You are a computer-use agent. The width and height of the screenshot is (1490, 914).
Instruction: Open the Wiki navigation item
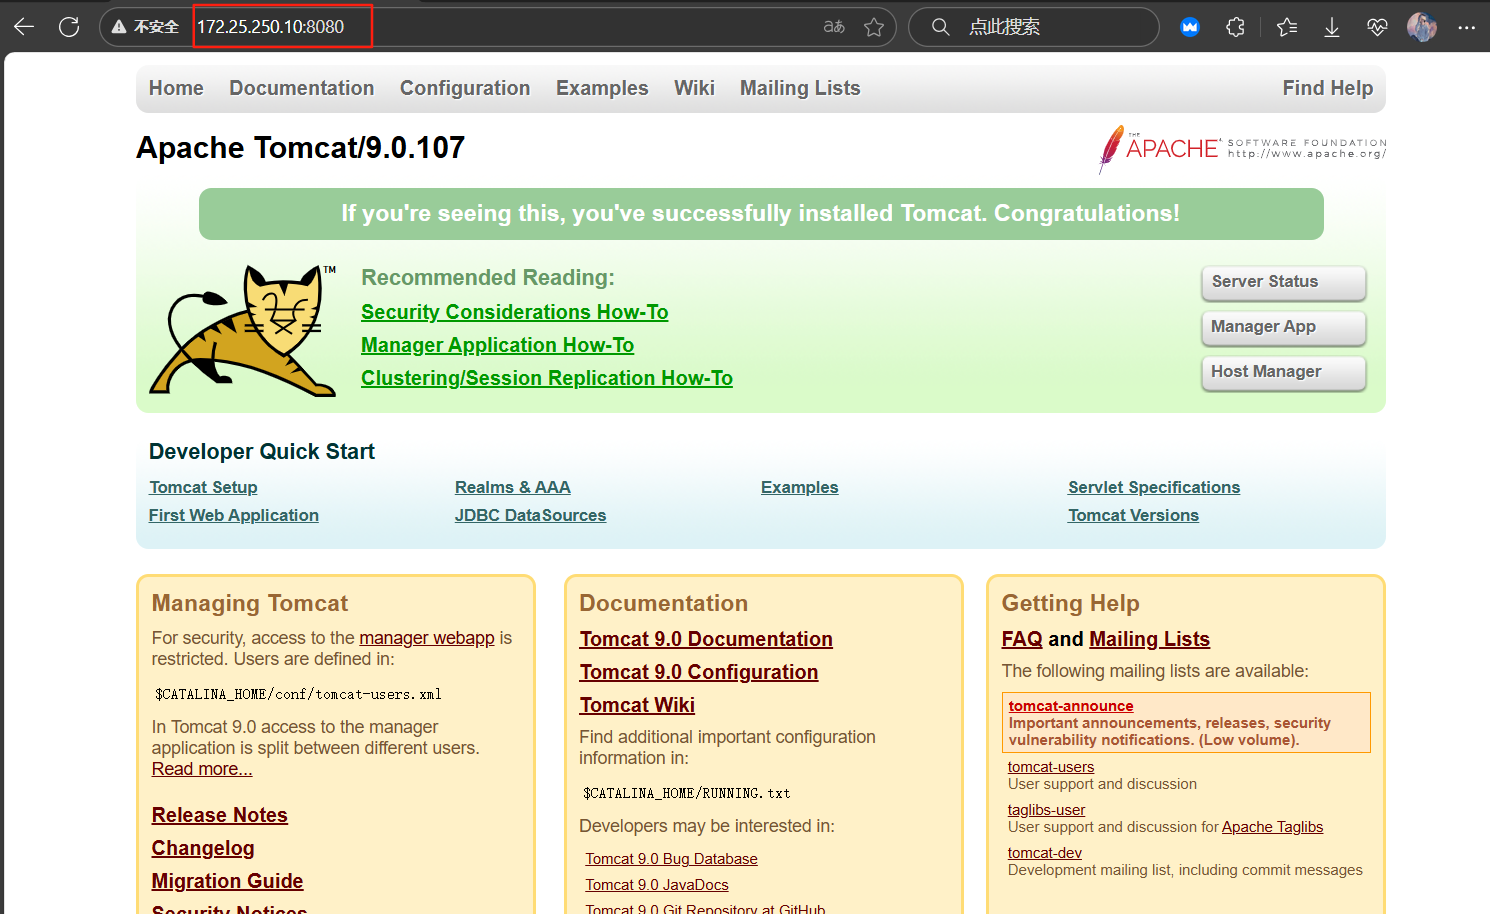694,88
